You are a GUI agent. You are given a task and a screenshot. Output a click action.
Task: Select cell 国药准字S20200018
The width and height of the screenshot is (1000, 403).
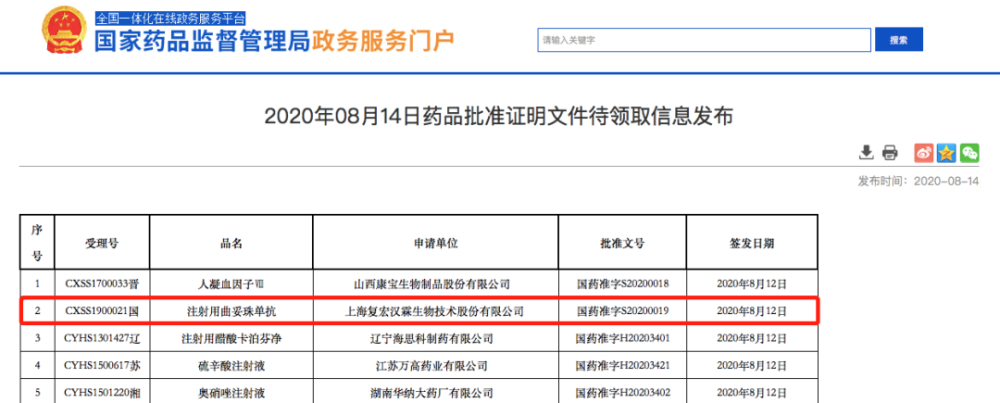point(622,284)
